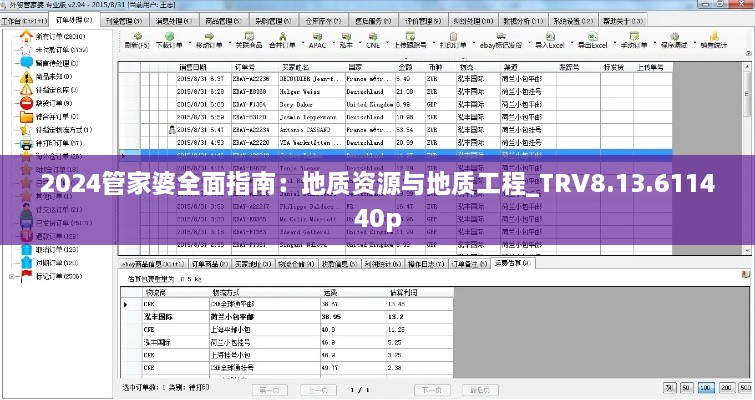Click the 手动订单 manual order icon

pos(634,36)
